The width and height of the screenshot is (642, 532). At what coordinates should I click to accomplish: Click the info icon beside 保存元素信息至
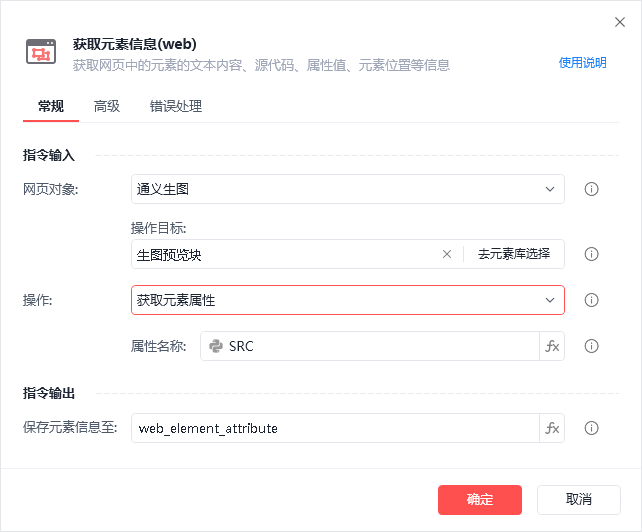click(591, 428)
